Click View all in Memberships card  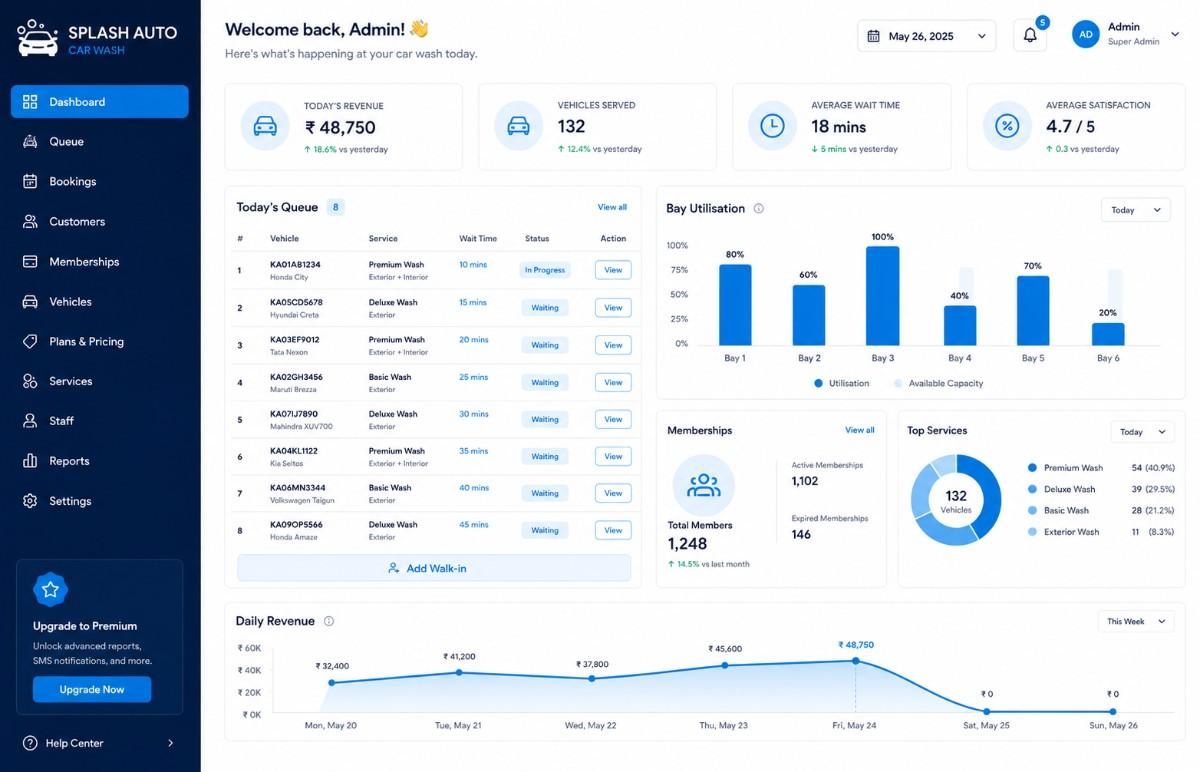click(x=860, y=430)
